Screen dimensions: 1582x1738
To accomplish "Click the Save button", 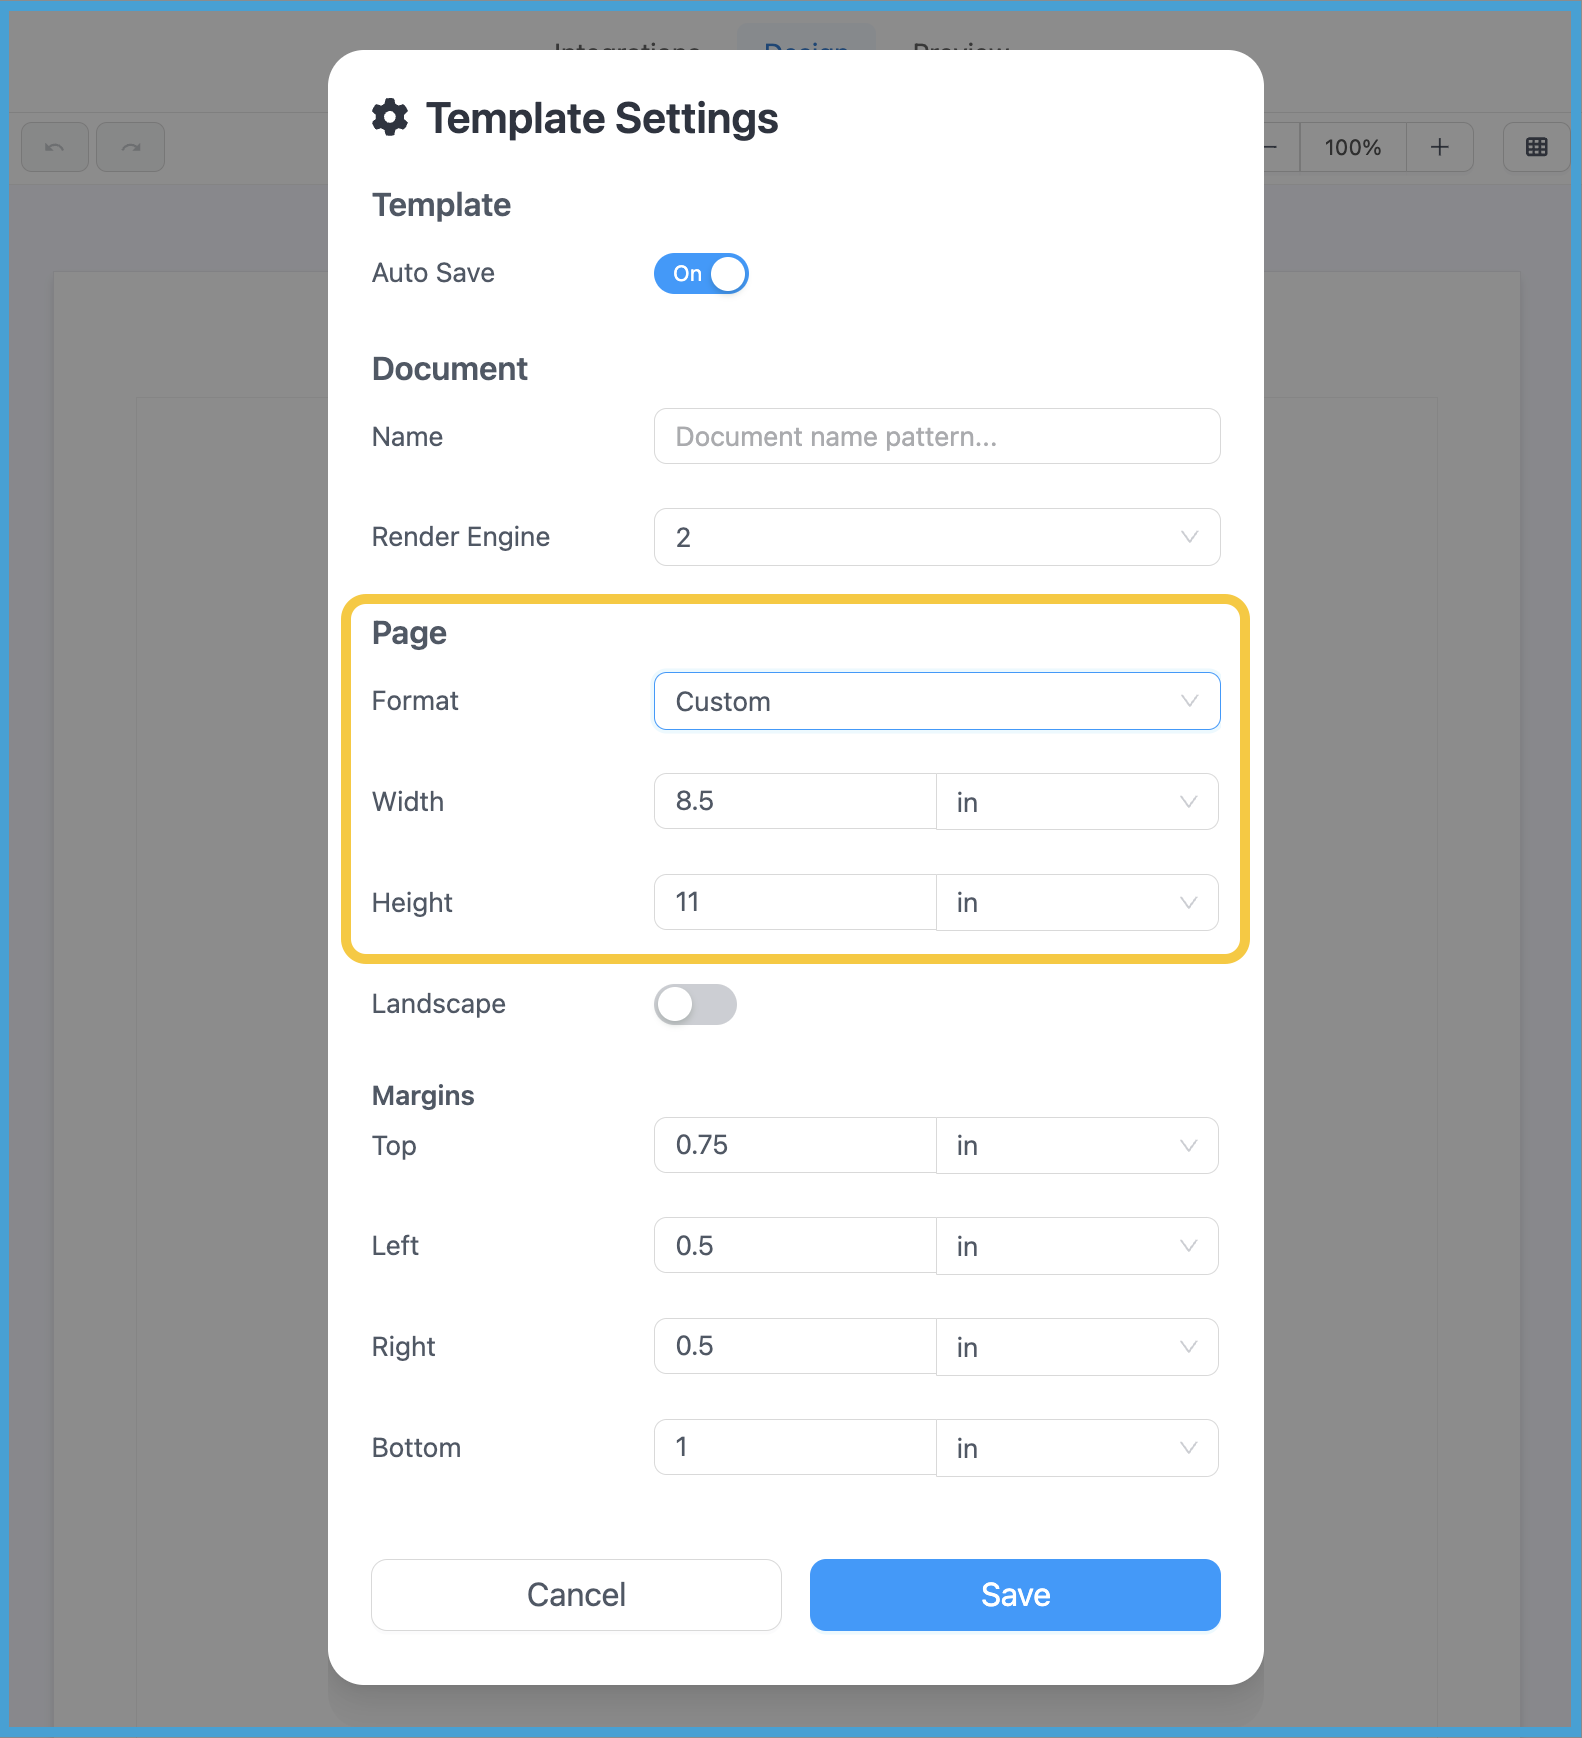I will [1015, 1595].
